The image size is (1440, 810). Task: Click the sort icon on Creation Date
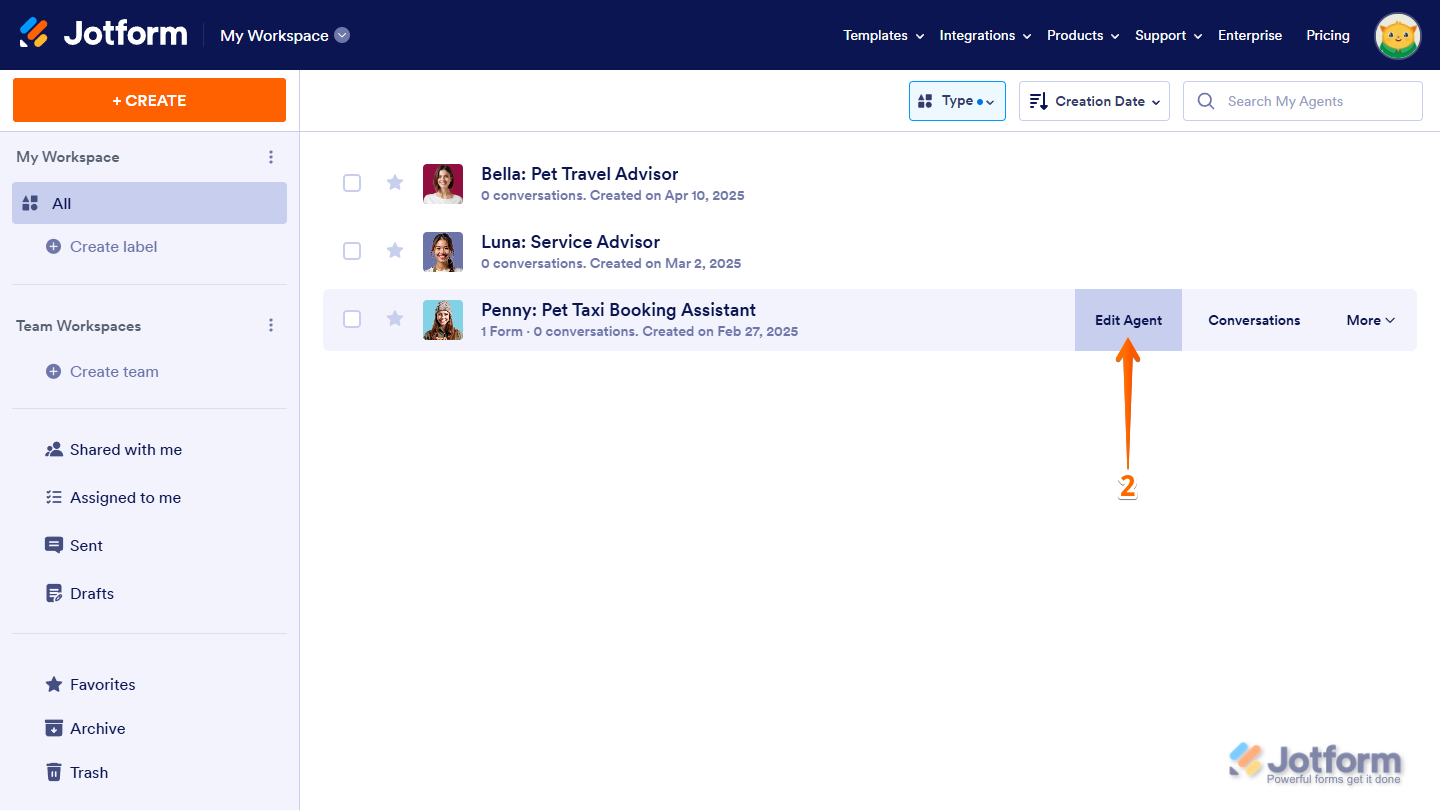[1038, 101]
